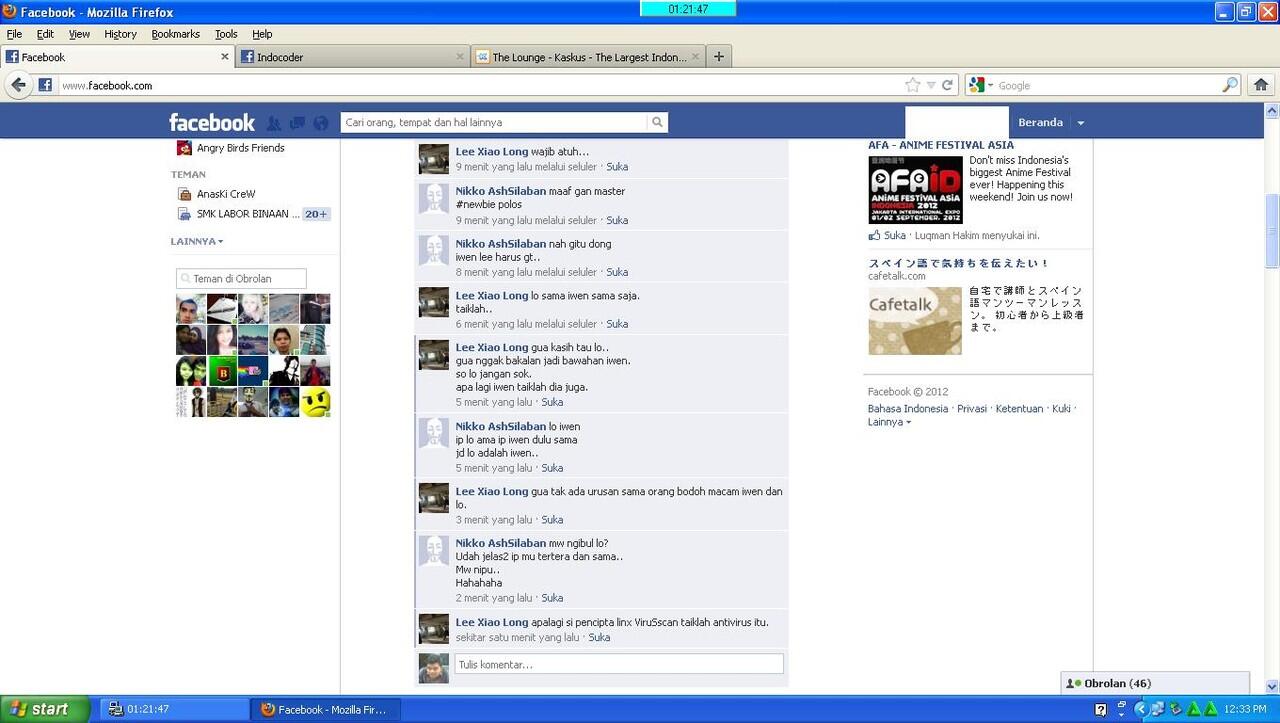The width and height of the screenshot is (1280, 723).
Task: Open the Obrolan (46) chat bar
Action: [x=1155, y=684]
